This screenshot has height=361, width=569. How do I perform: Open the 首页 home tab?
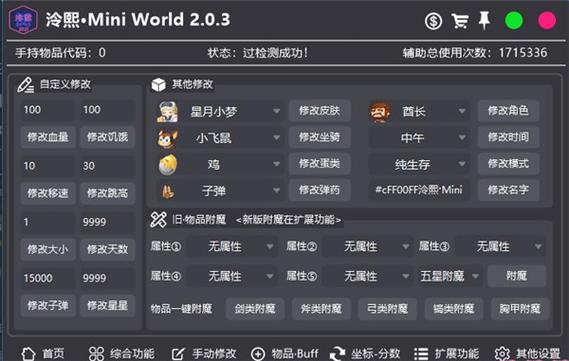(x=42, y=353)
